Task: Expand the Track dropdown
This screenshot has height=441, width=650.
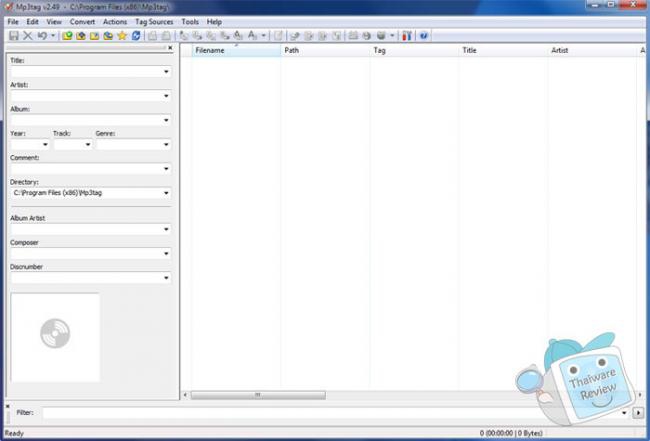Action: point(87,145)
